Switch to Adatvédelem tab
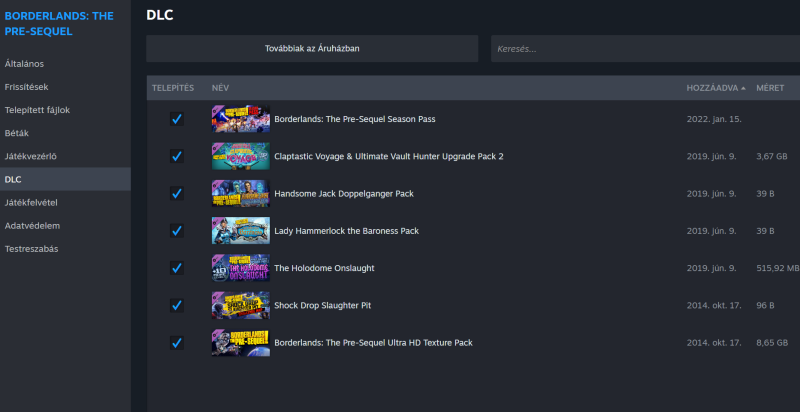 point(65,225)
